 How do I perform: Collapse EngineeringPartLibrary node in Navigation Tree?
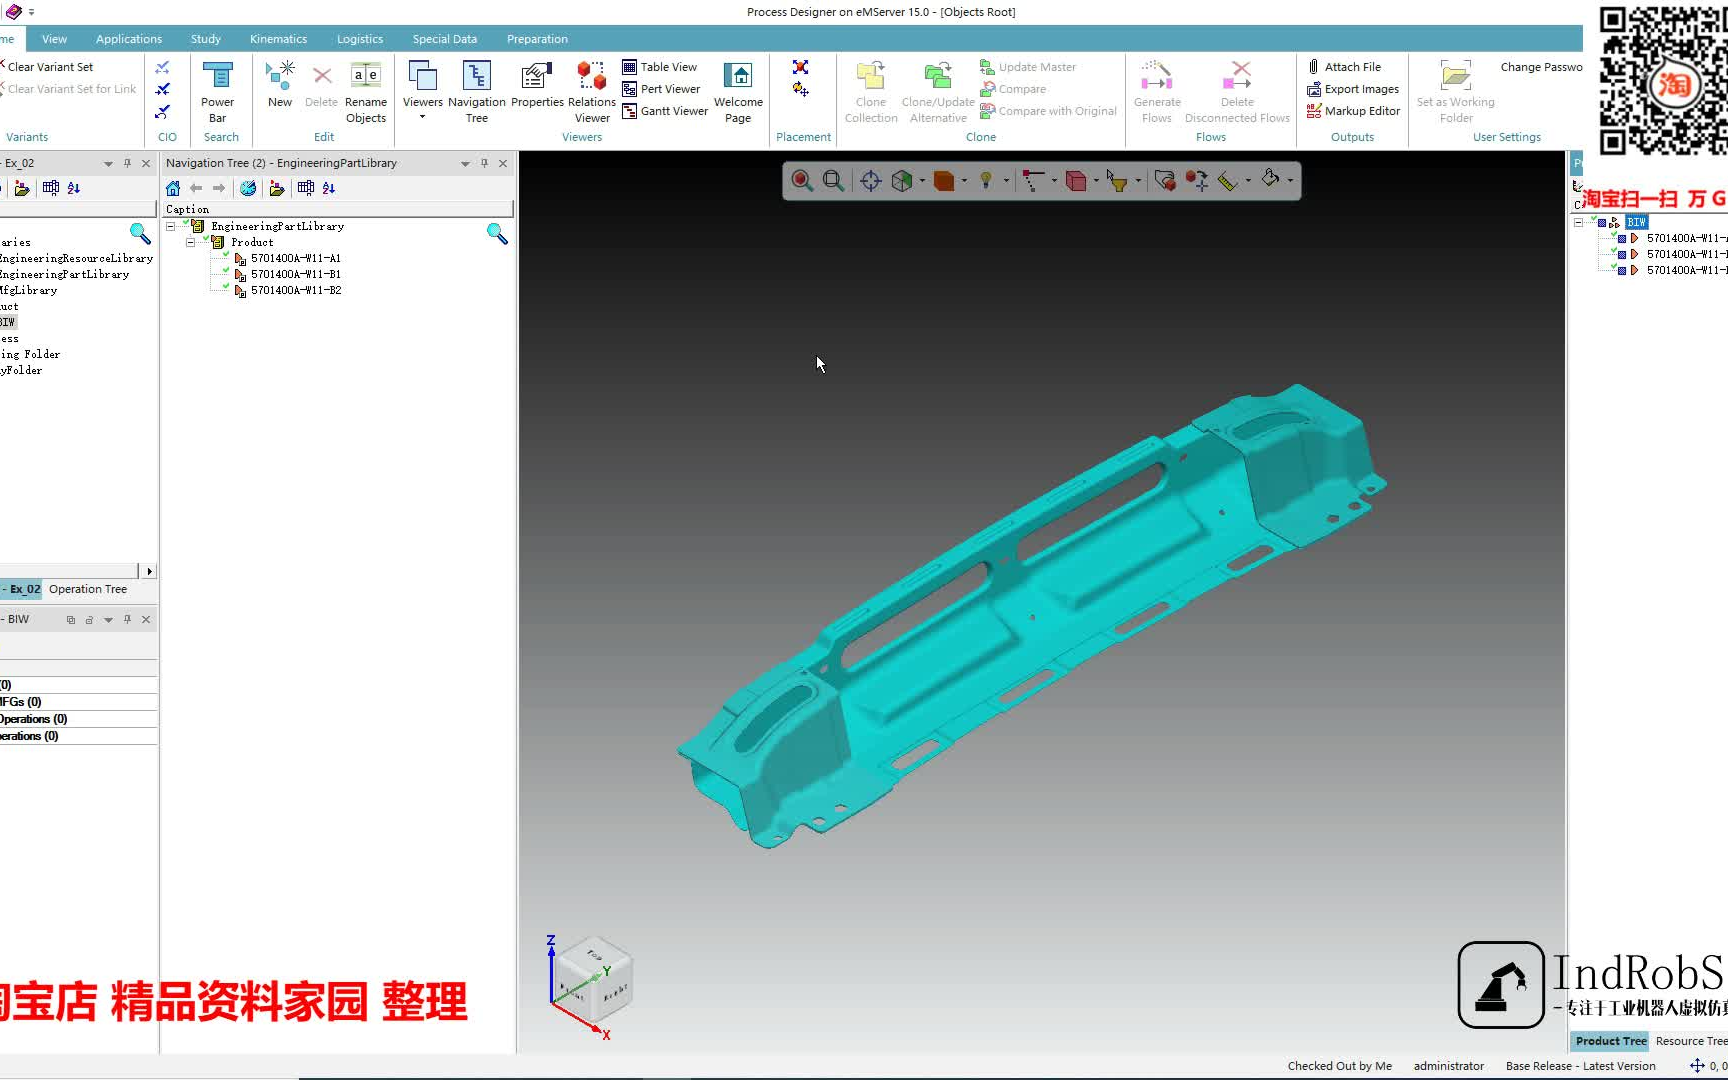point(171,226)
